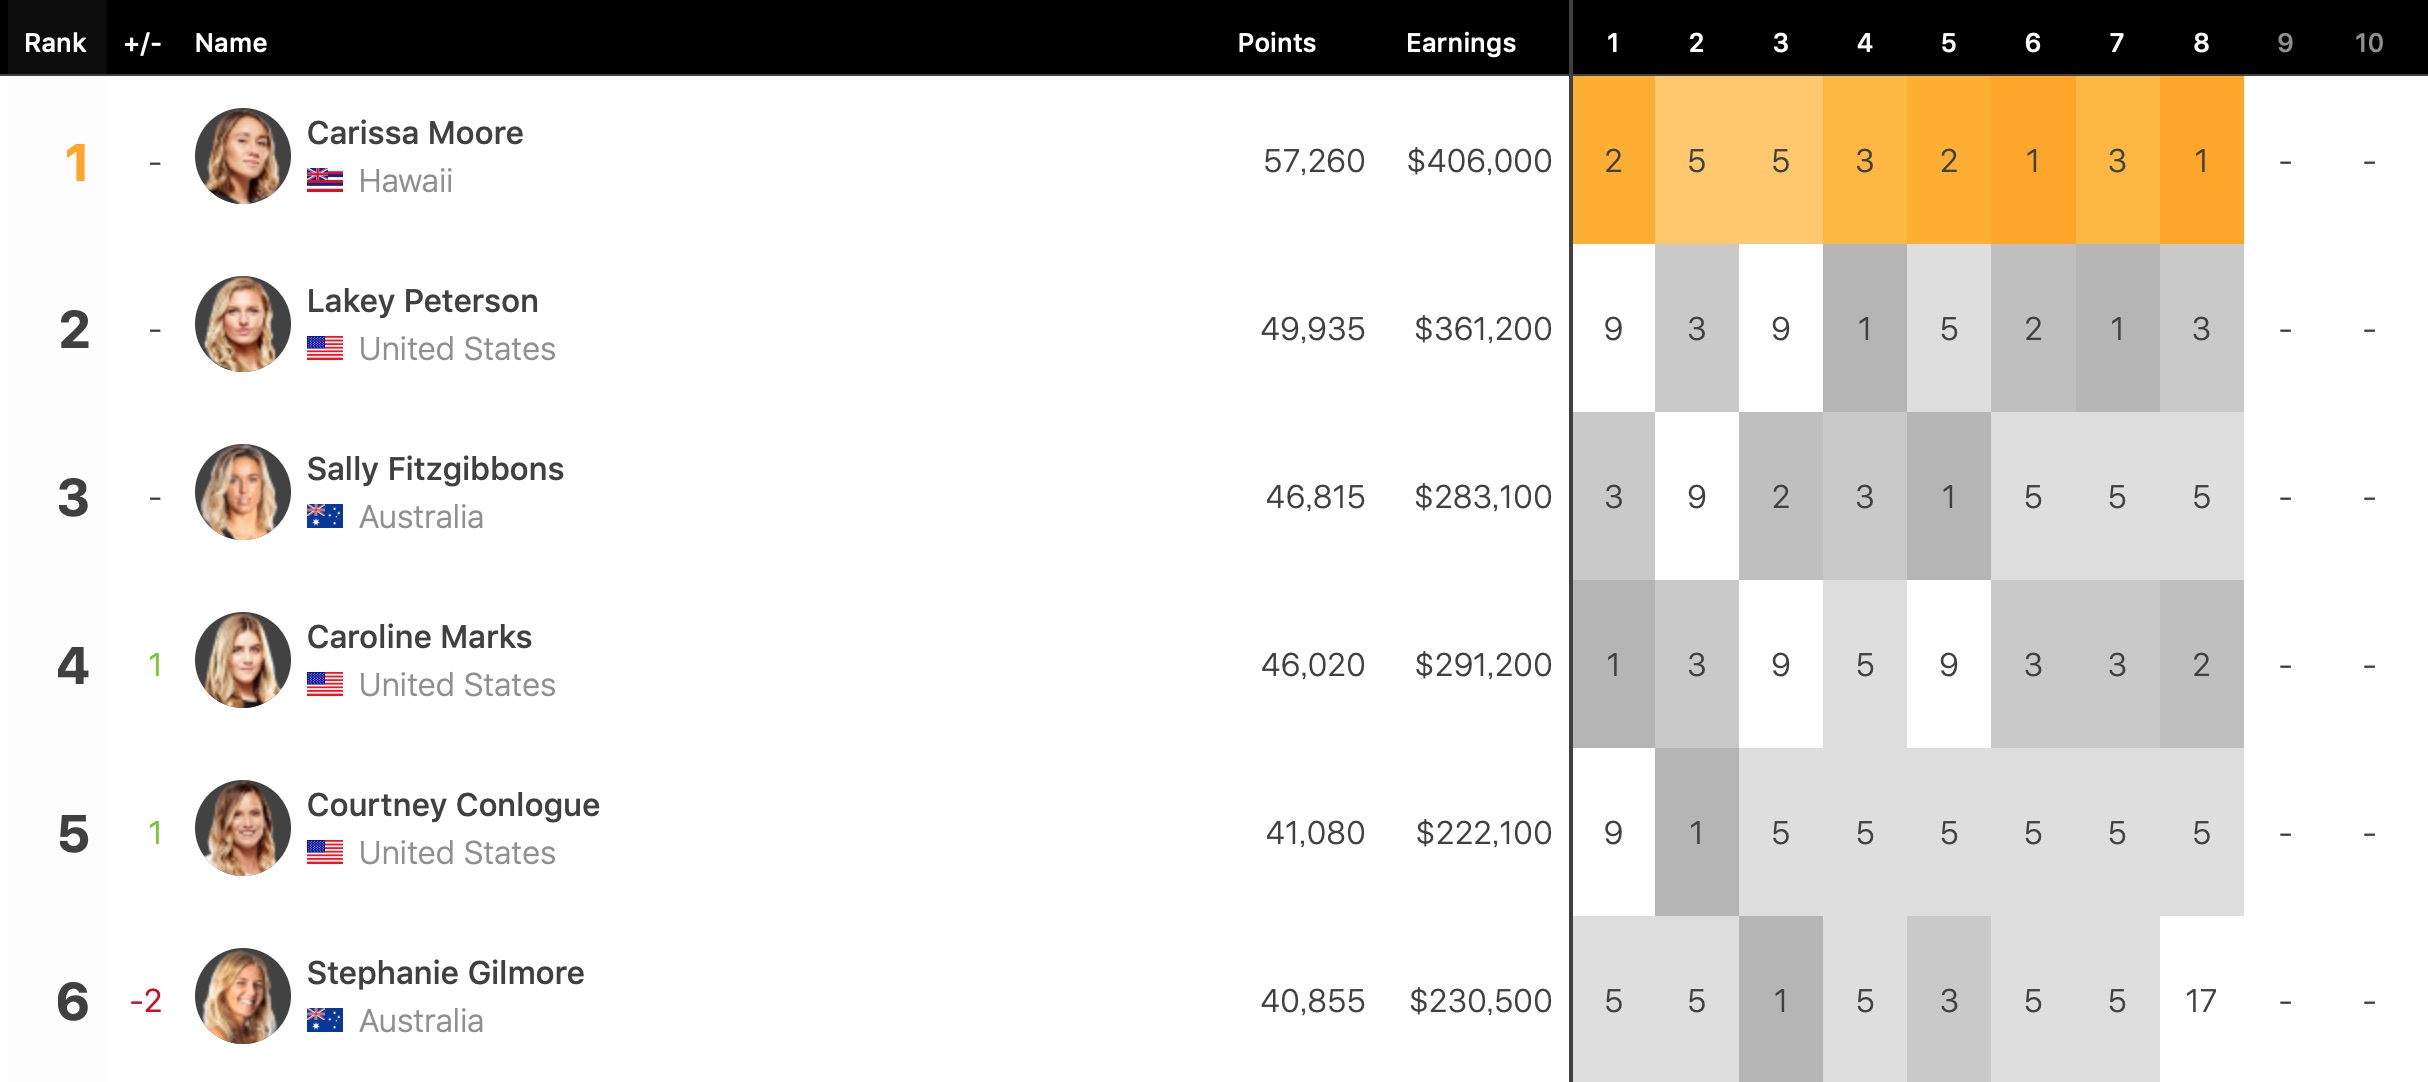Select Caroline Marks' profile avatar
Viewport: 2428px width, 1082px height.
point(243,661)
